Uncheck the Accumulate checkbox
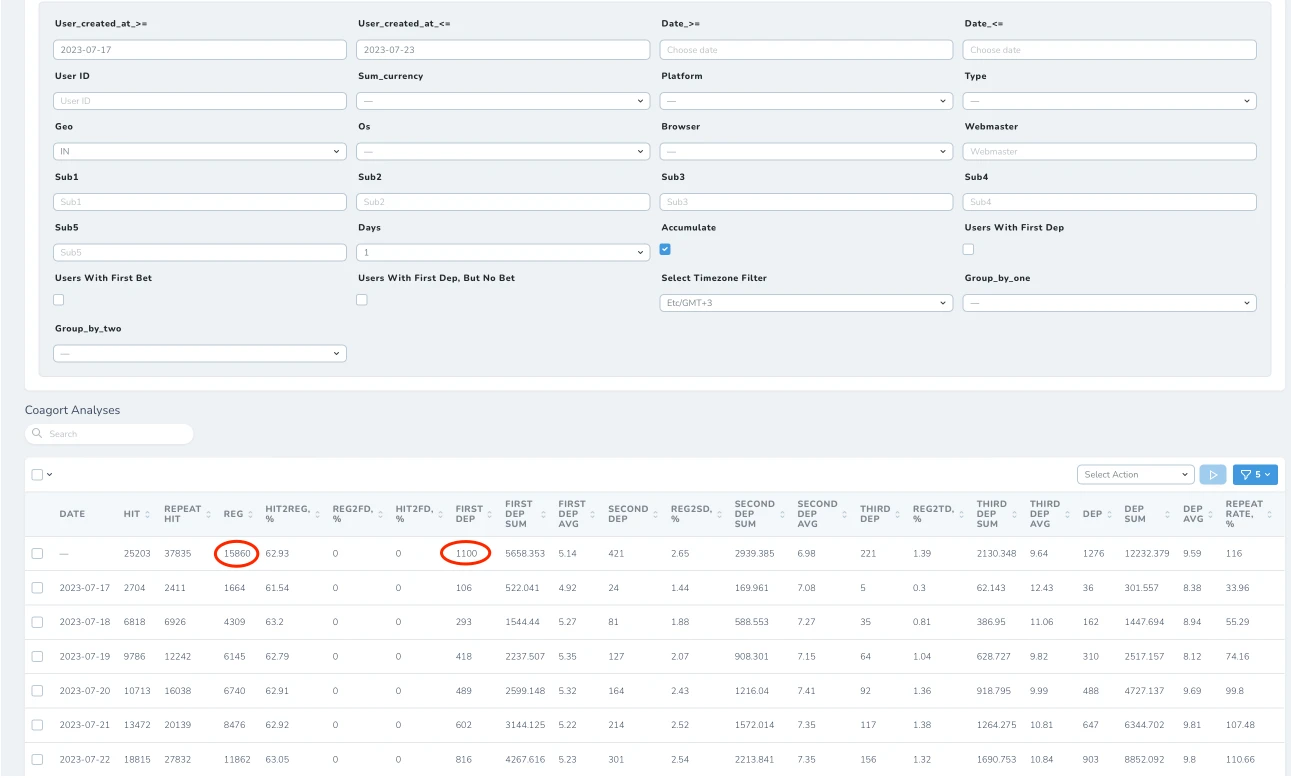This screenshot has height=778, width=1291. tap(666, 249)
